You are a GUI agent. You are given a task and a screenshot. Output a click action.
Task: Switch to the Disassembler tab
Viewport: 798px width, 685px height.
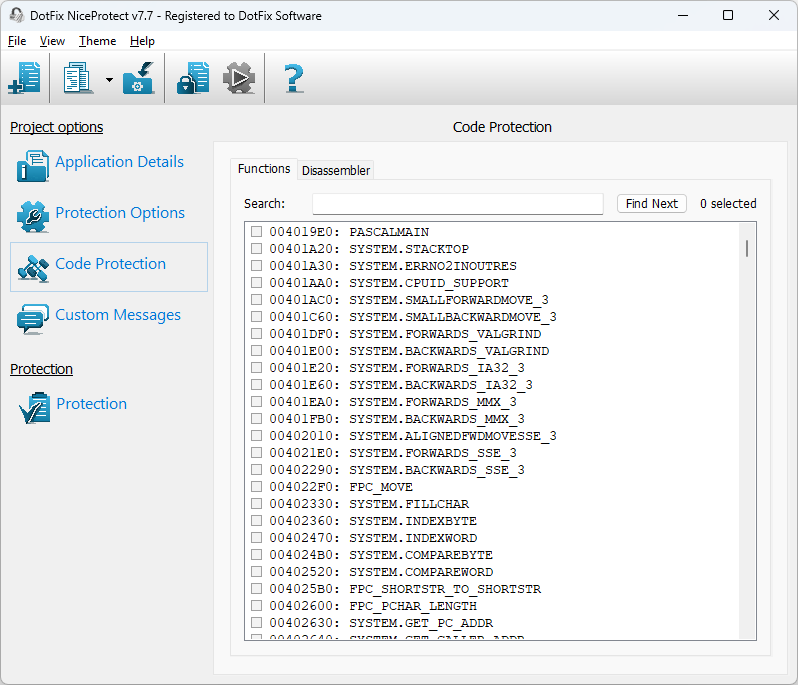pos(335,170)
